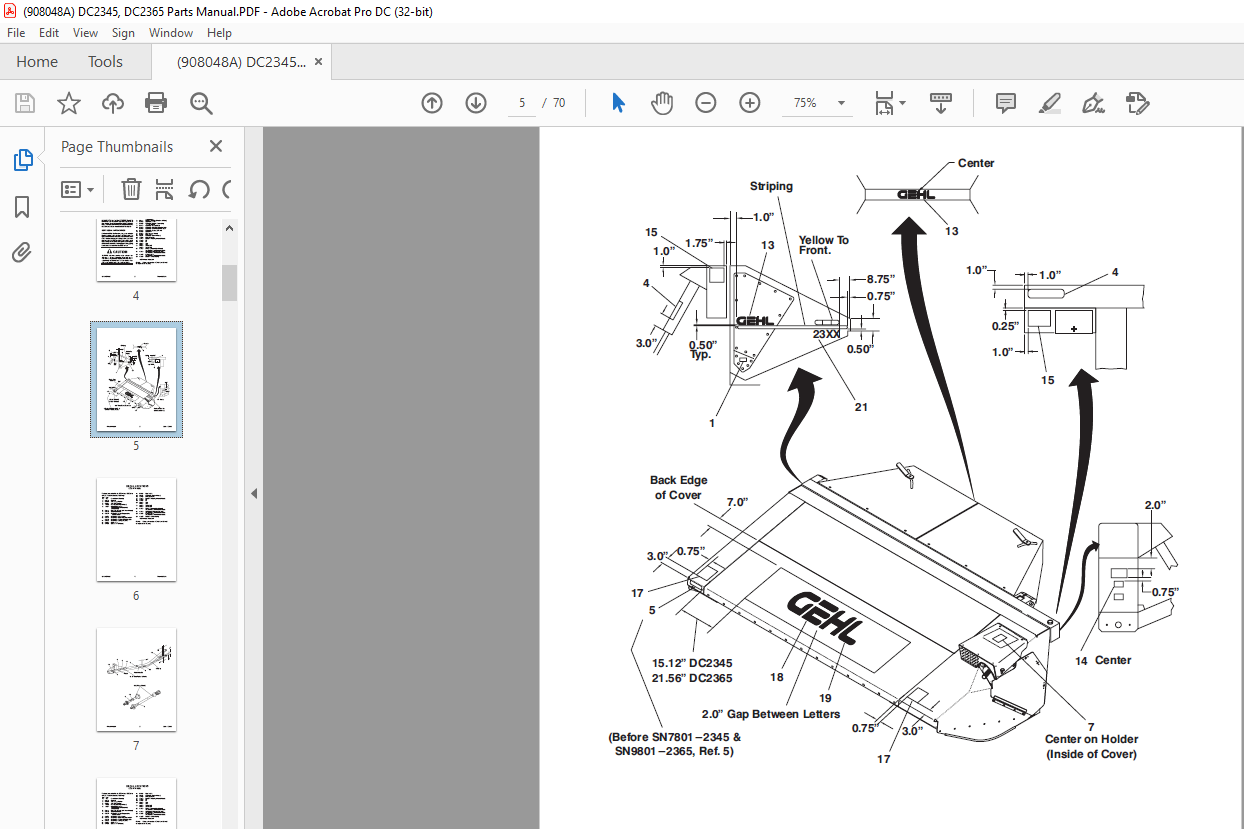Viewport: 1244px width, 829px height.
Task: Click the thumbnails panel scrollbar handle
Action: pos(229,283)
